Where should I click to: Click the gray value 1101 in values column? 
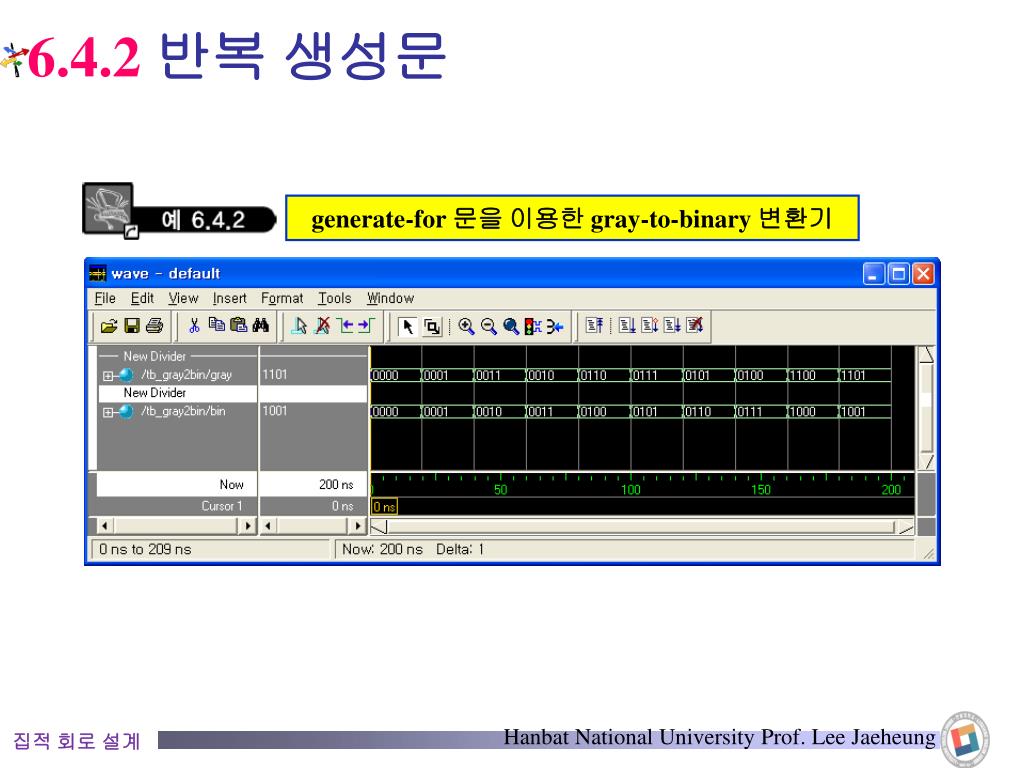click(275, 374)
